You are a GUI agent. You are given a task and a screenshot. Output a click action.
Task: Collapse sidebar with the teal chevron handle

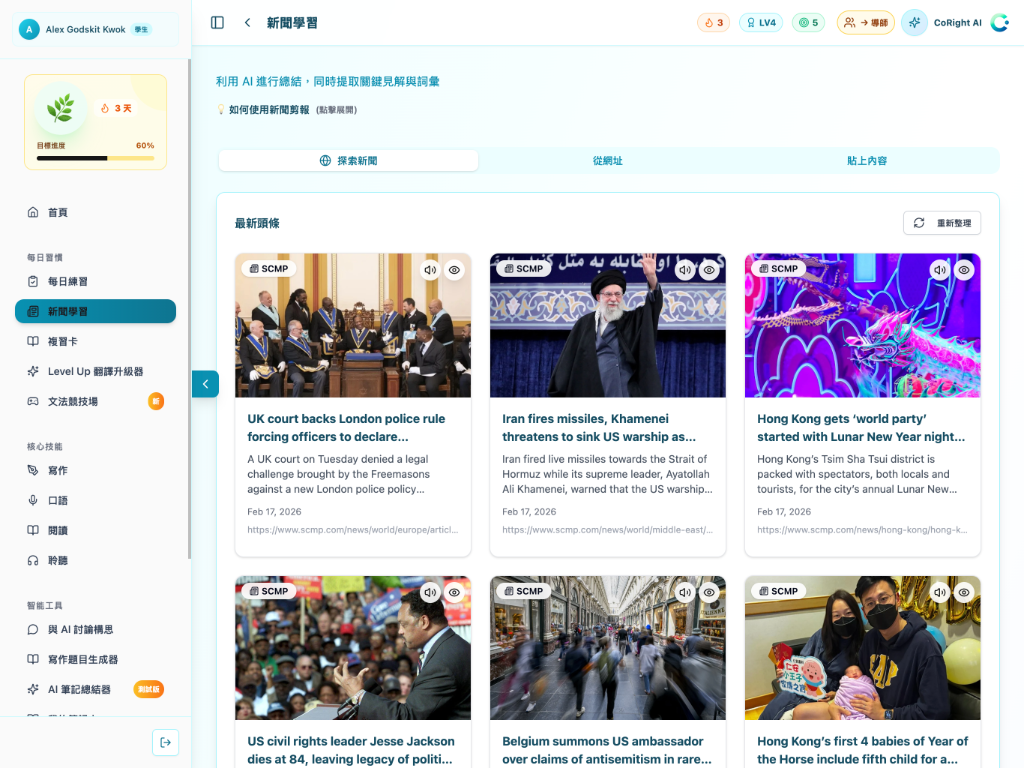pos(205,384)
